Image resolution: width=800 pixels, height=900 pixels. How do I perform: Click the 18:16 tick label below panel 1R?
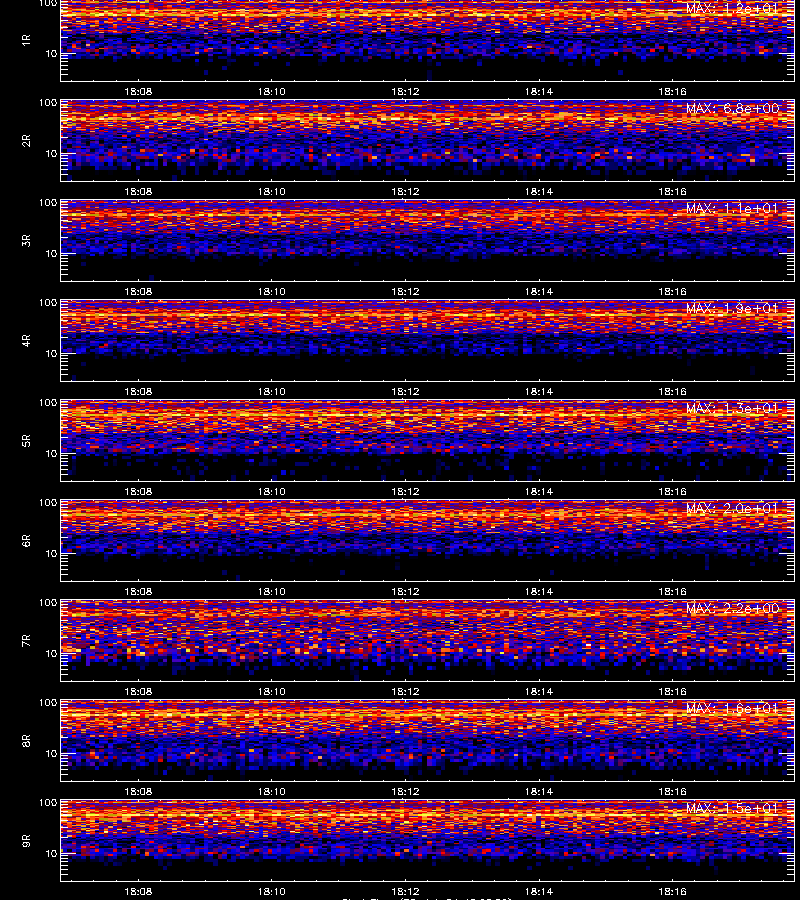[x=672, y=91]
